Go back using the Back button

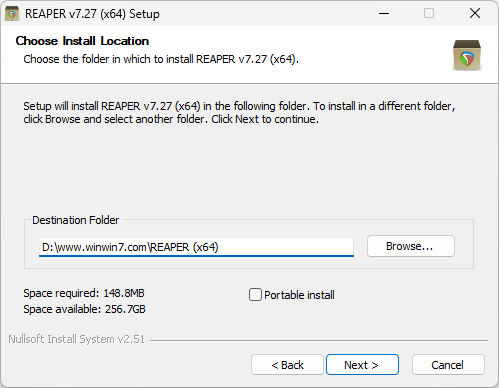point(287,365)
